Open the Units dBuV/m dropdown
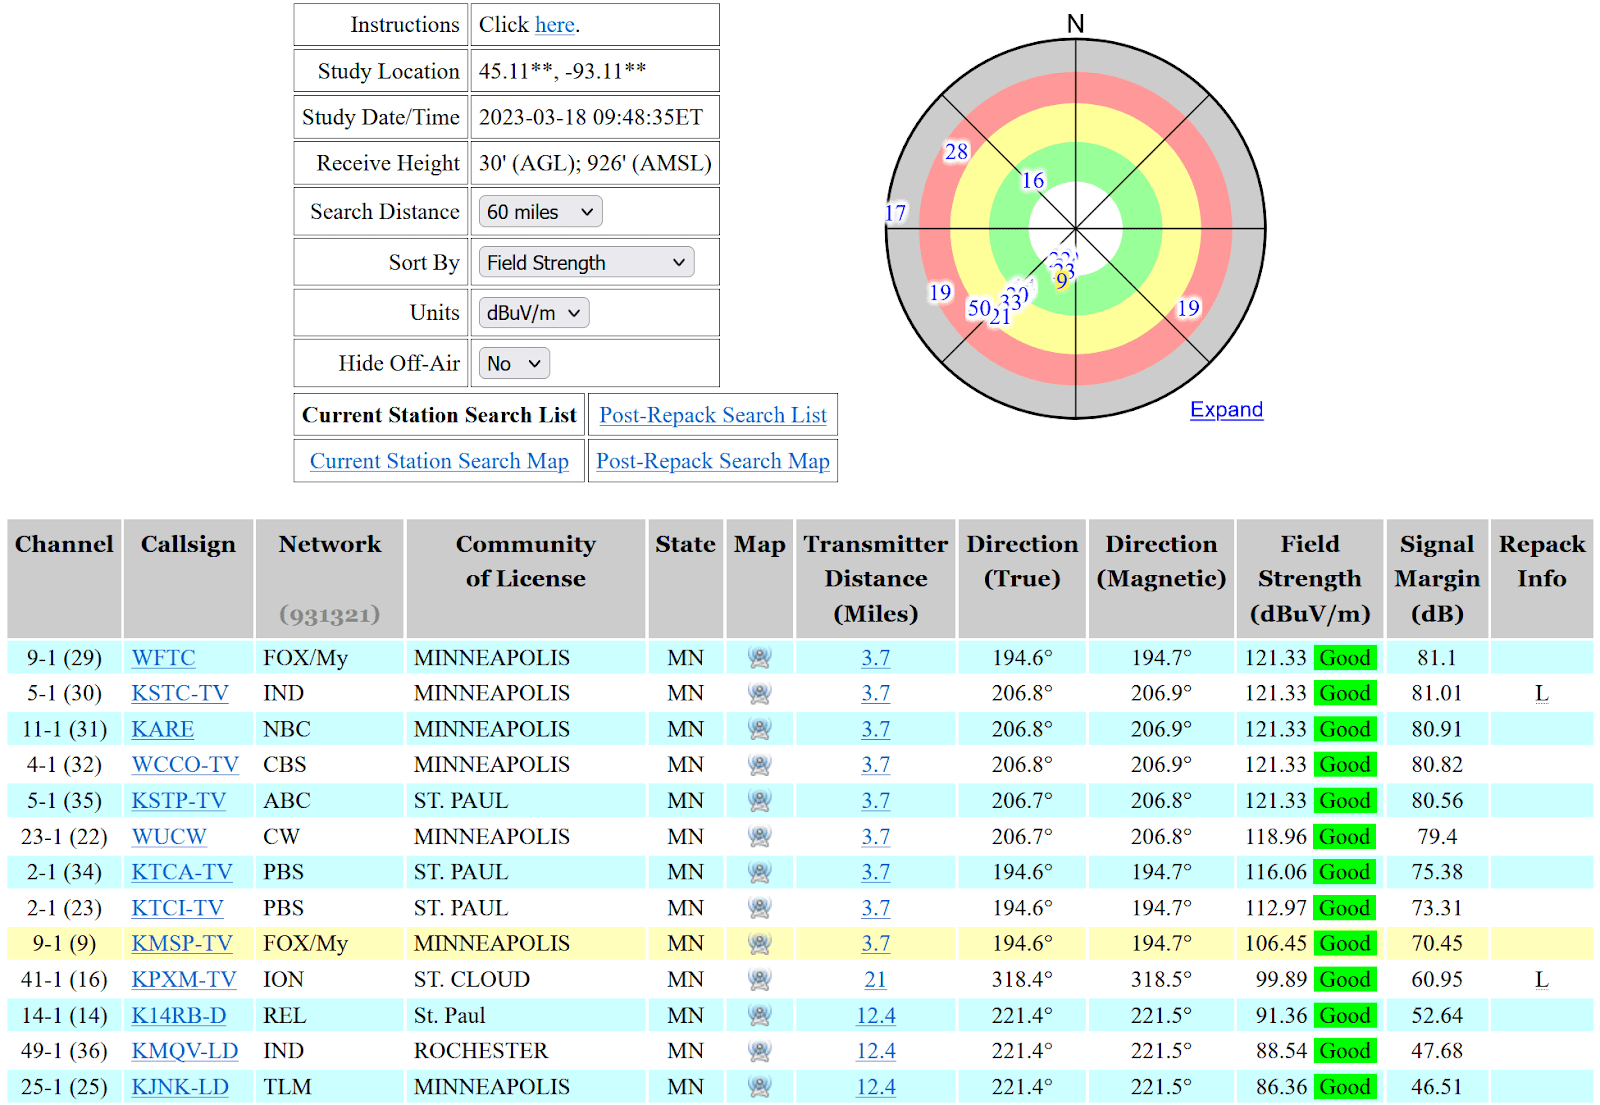The height and width of the screenshot is (1105, 1600). point(534,313)
